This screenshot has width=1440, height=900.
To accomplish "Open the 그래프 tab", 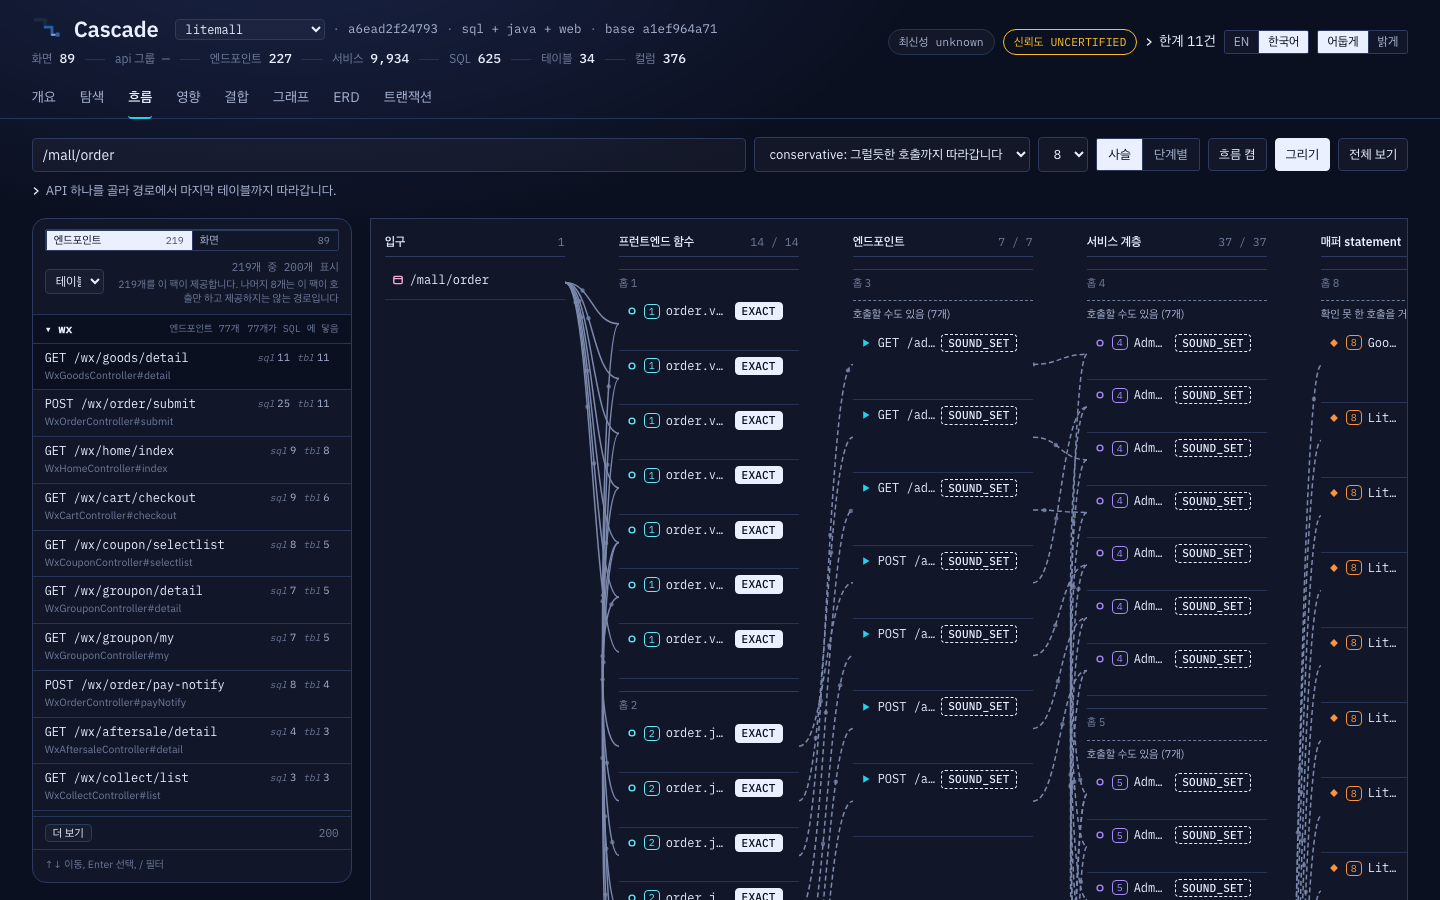I will [291, 97].
